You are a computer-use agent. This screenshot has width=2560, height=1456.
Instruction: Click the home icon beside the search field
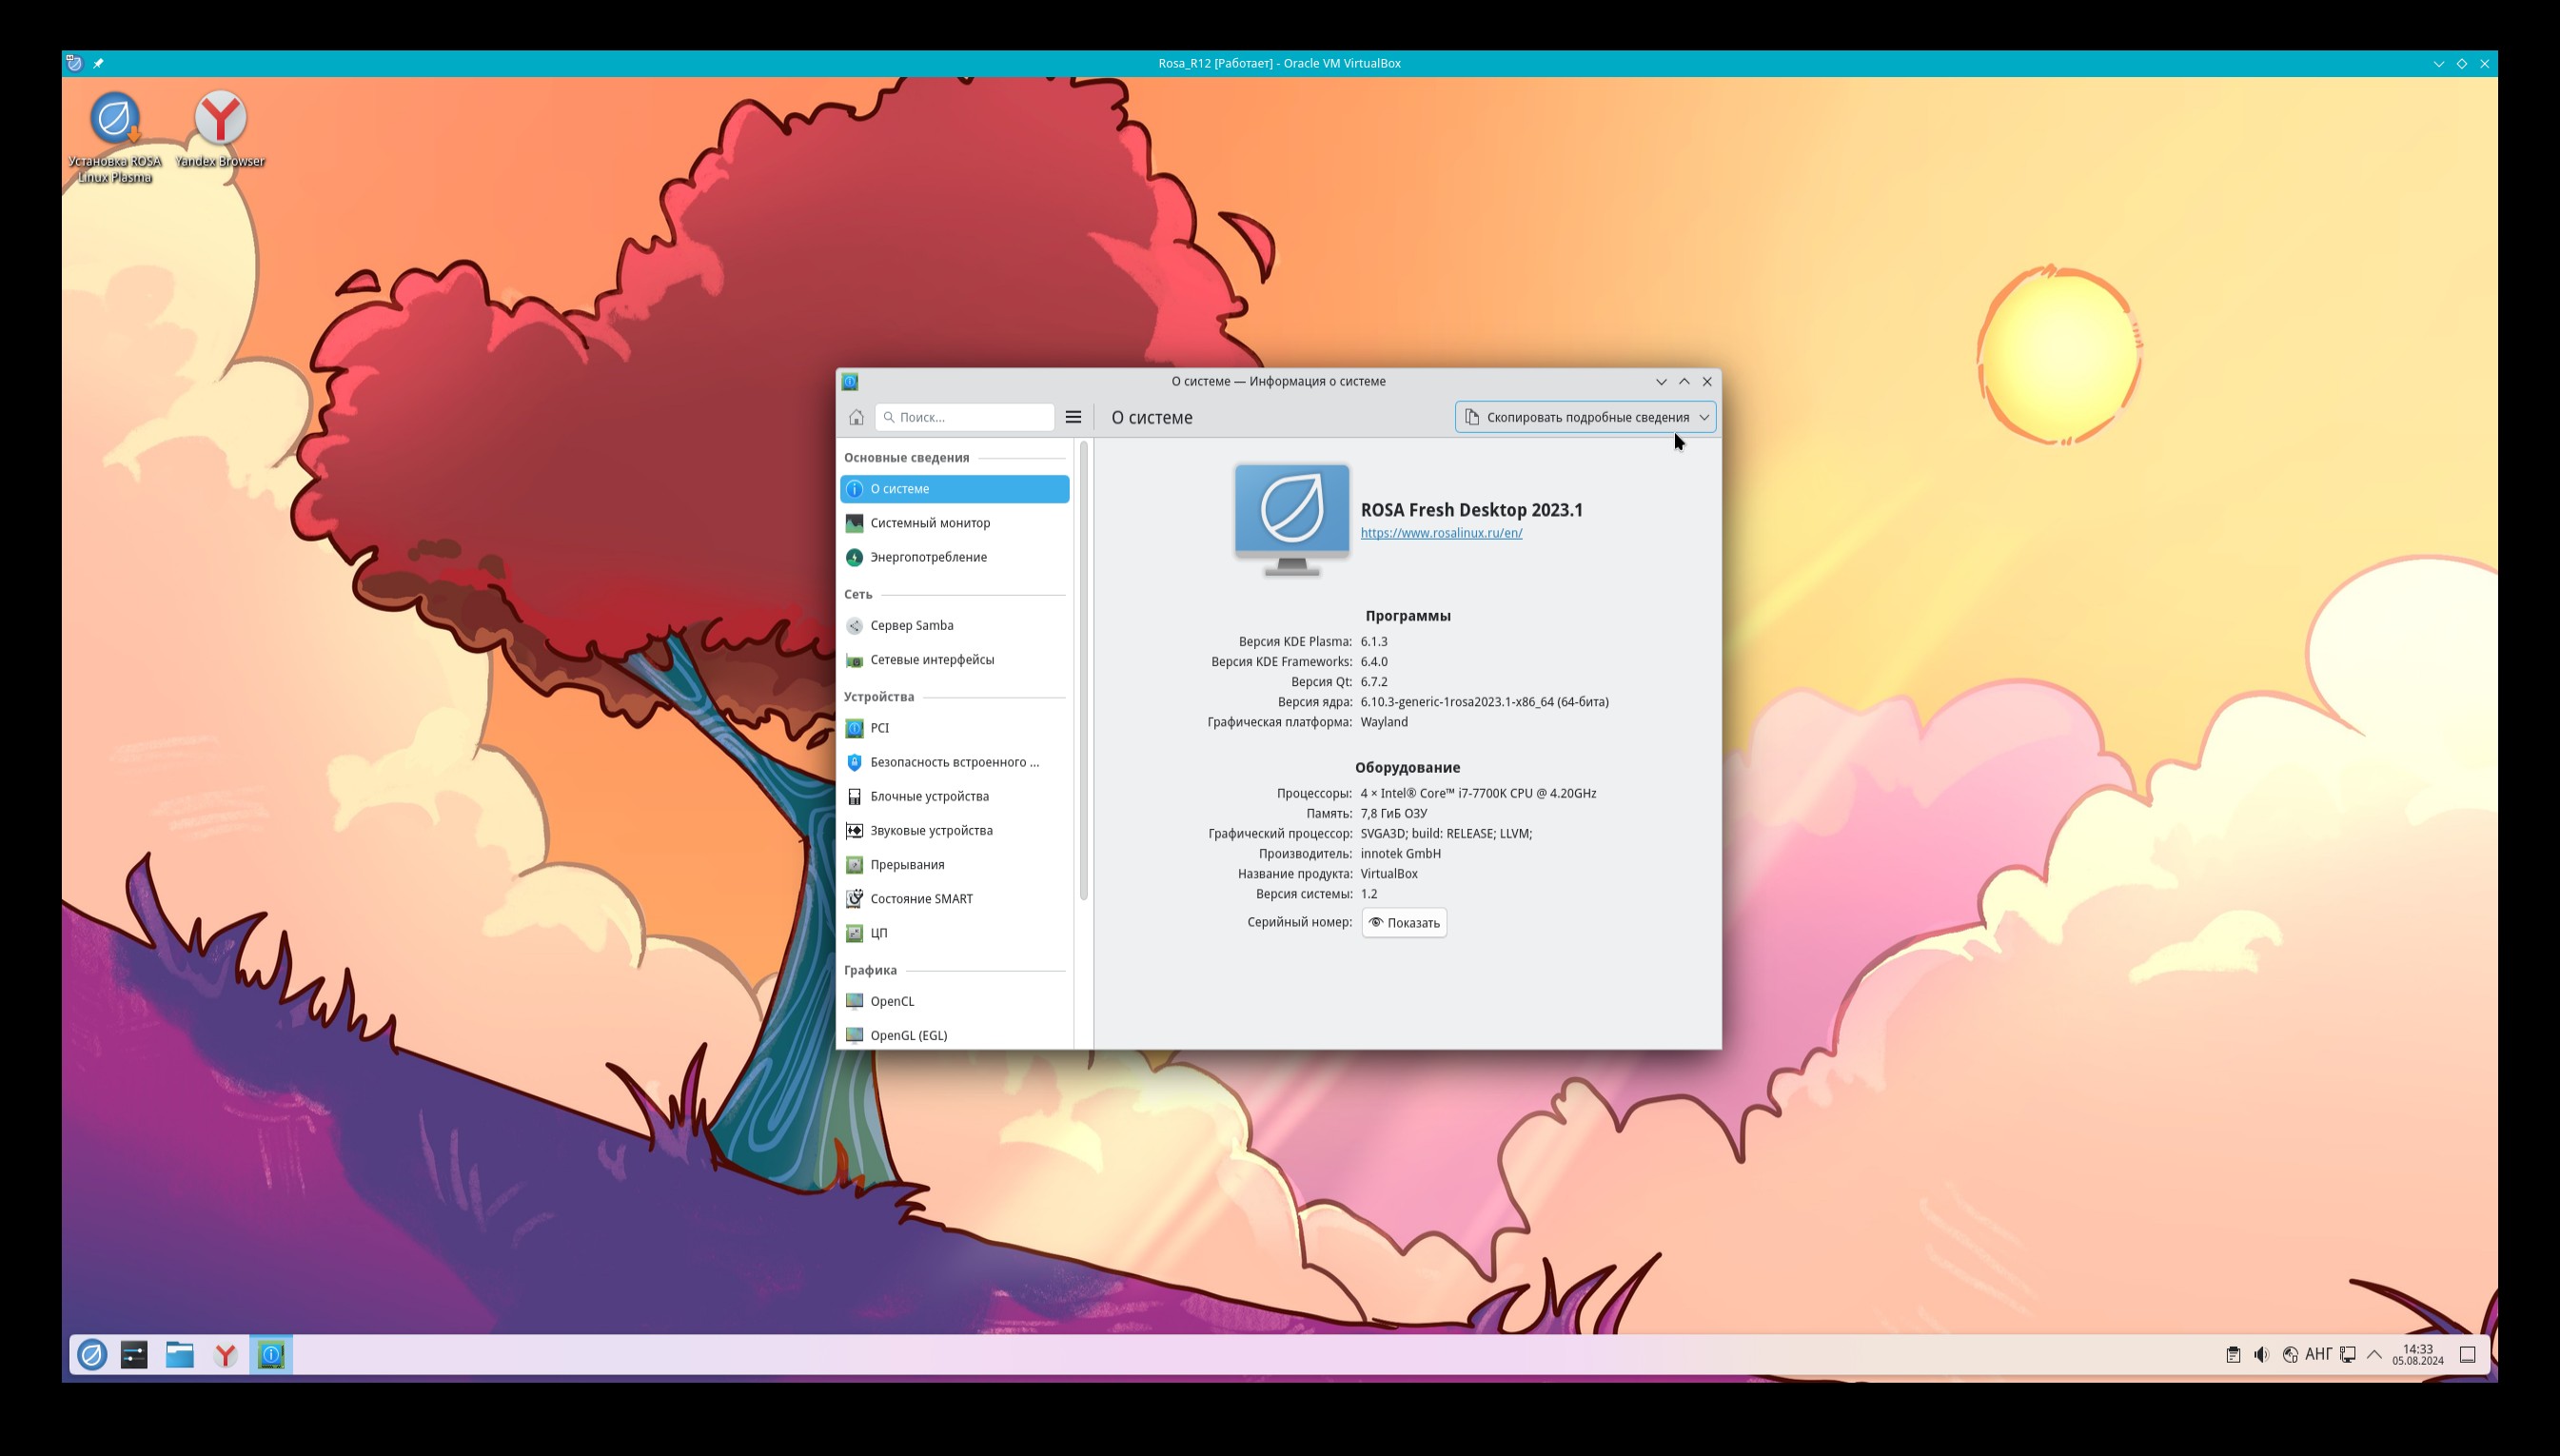point(856,417)
